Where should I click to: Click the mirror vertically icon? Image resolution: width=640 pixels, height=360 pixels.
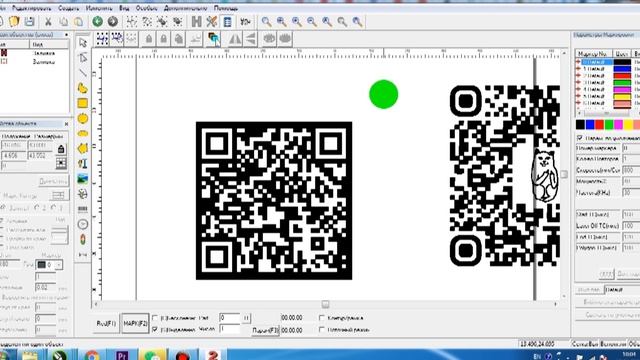coord(251,39)
